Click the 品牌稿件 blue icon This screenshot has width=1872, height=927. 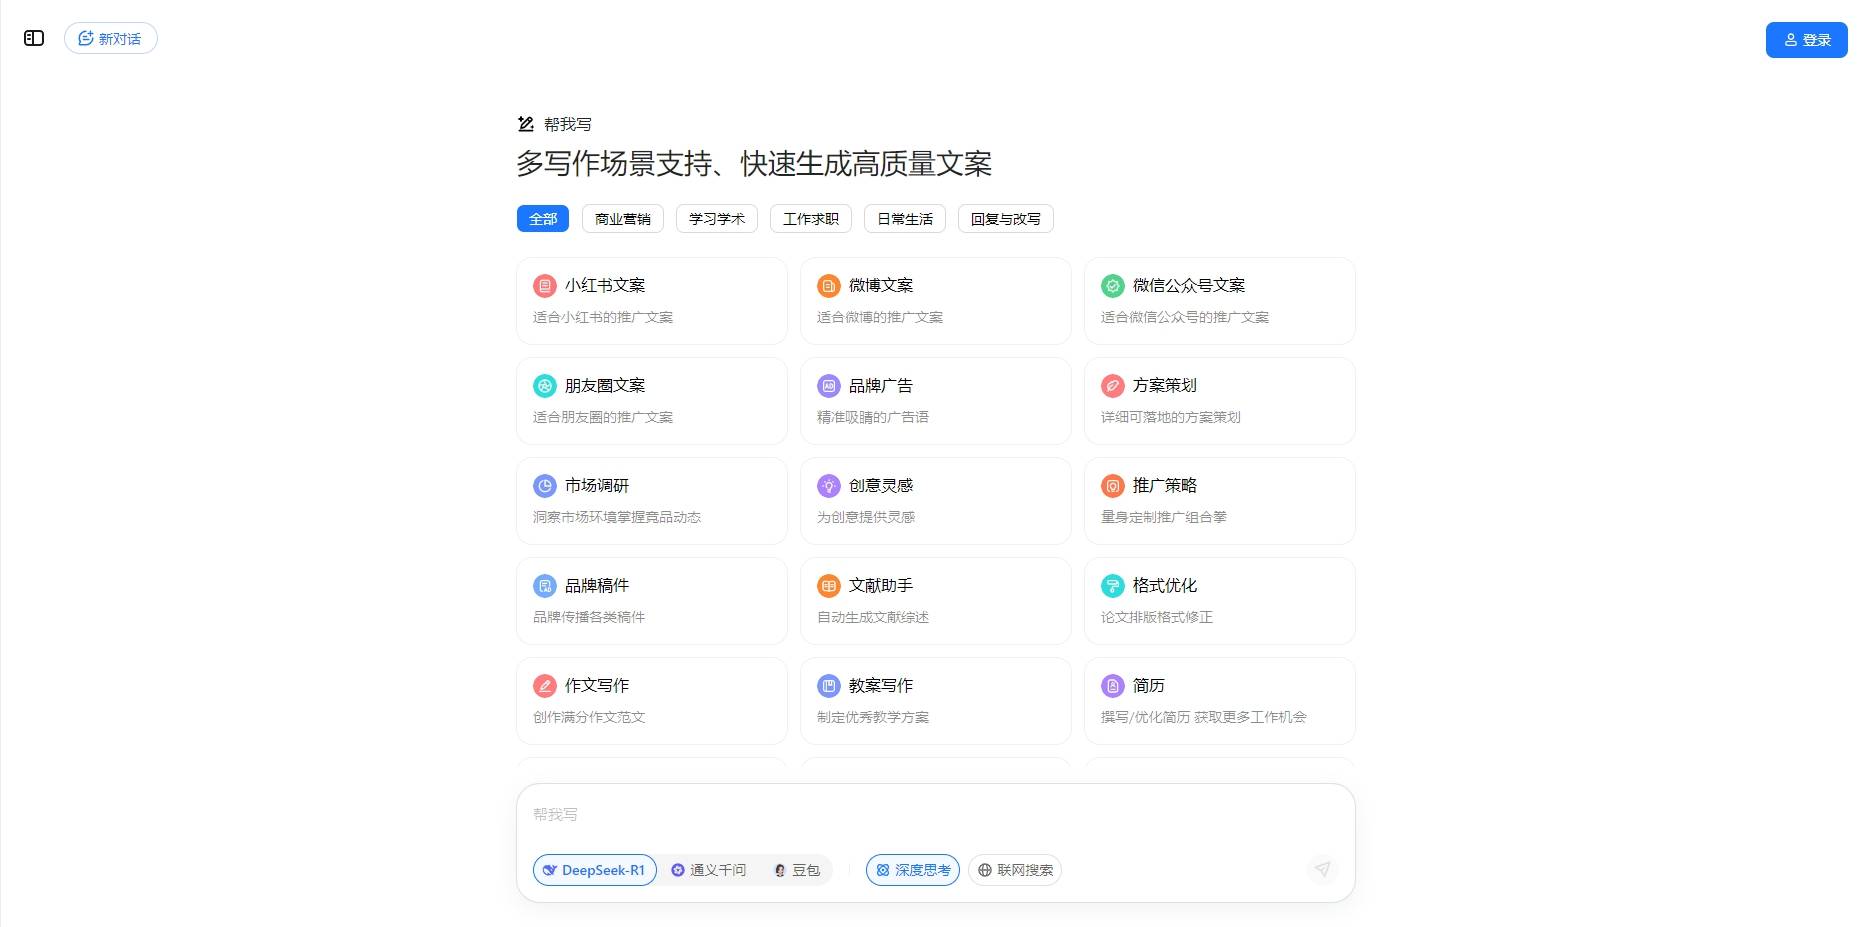[x=545, y=586]
